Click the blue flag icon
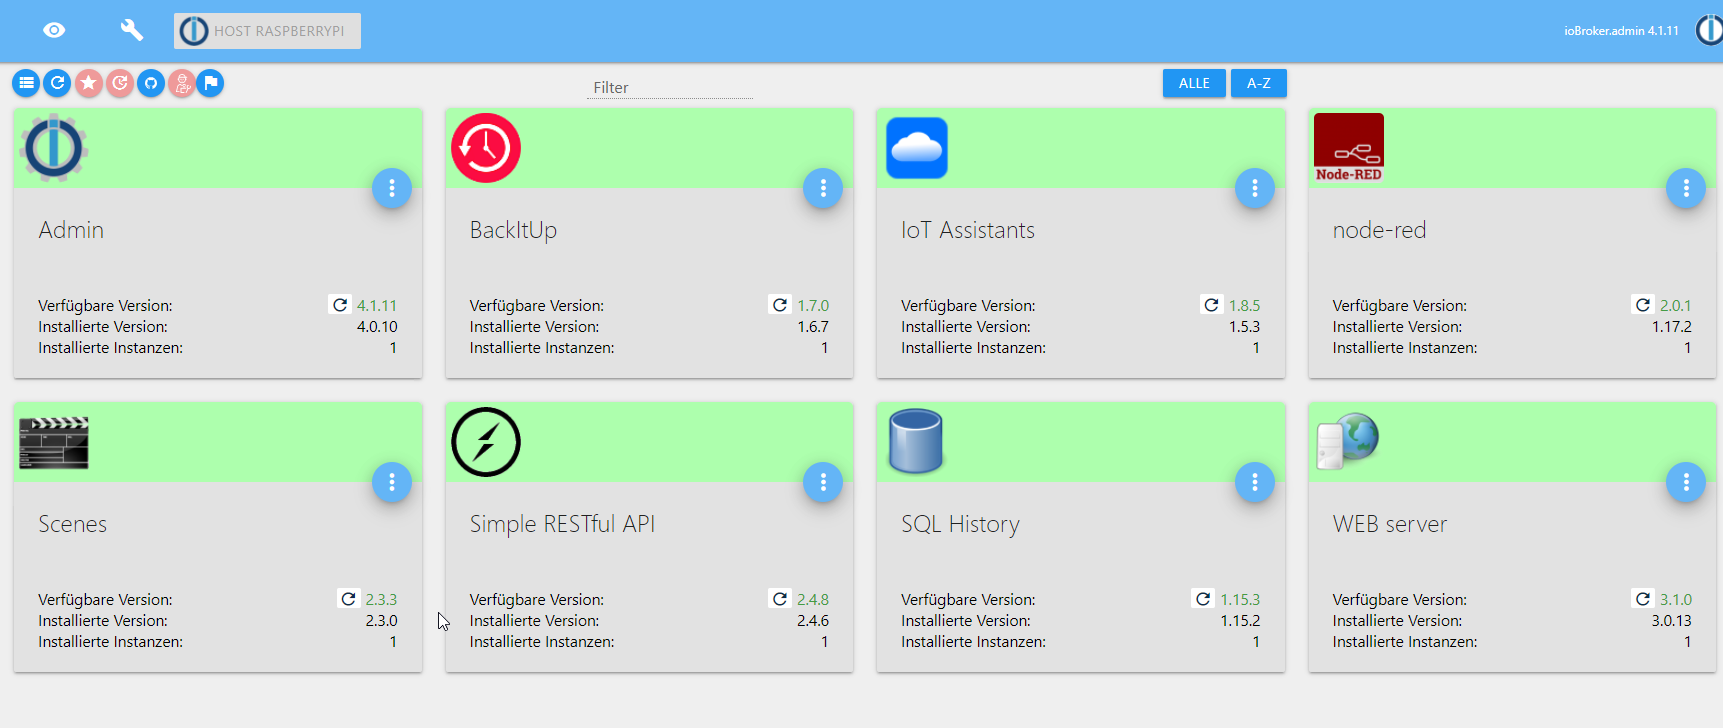The height and width of the screenshot is (728, 1723). pos(210,83)
